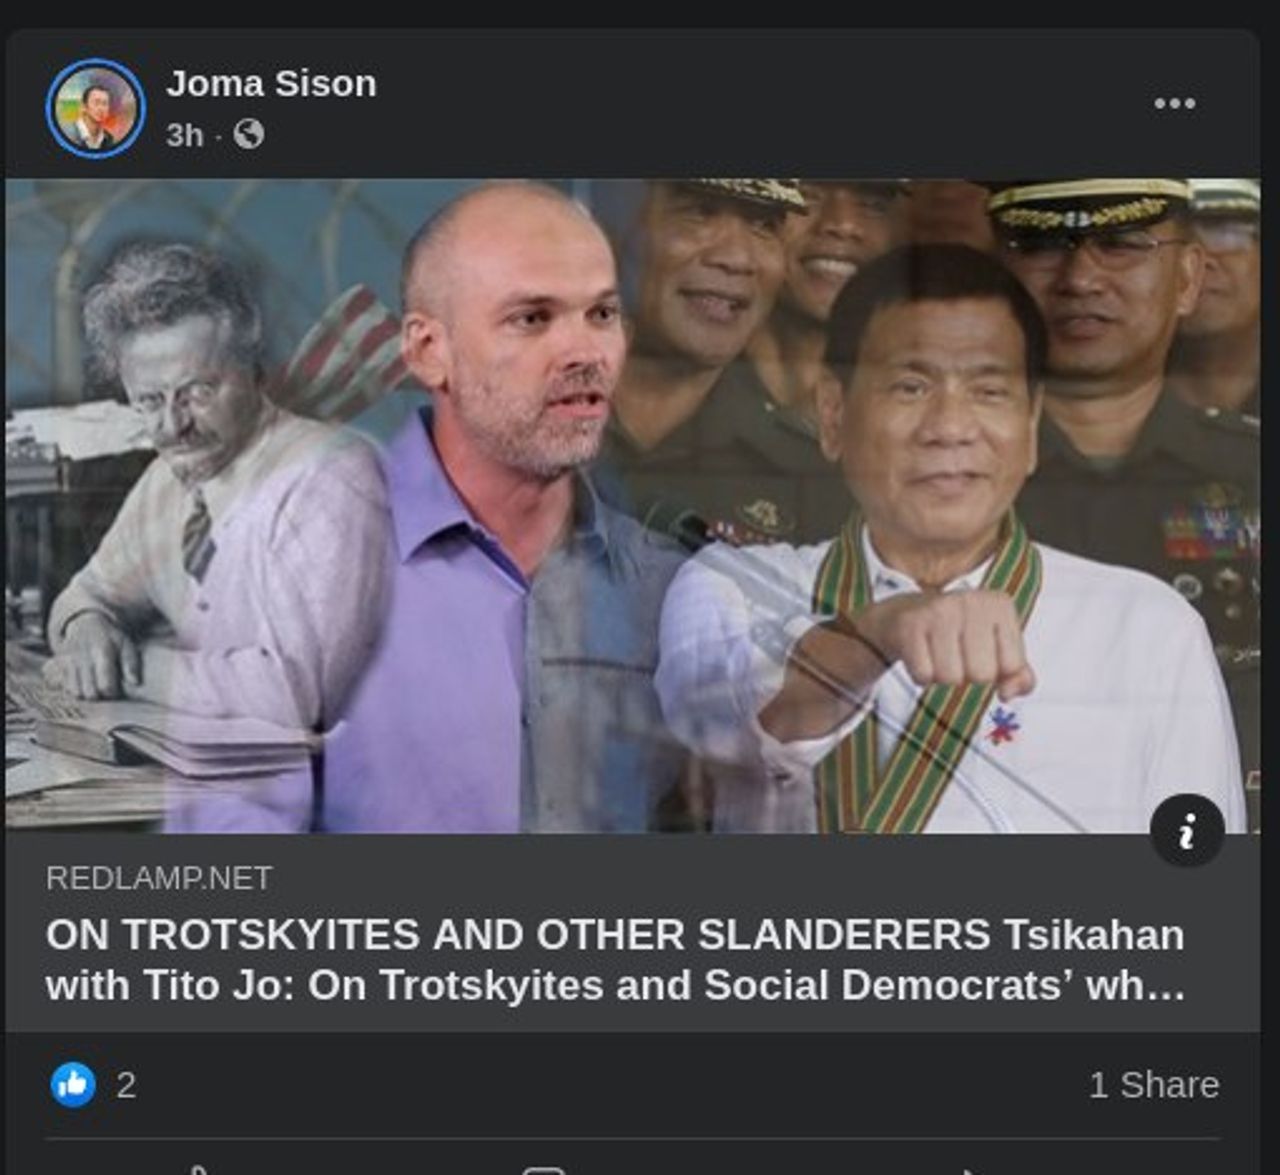The image size is (1280, 1175).
Task: Open the REDLAMP.NET source domain
Action: [x=159, y=878]
